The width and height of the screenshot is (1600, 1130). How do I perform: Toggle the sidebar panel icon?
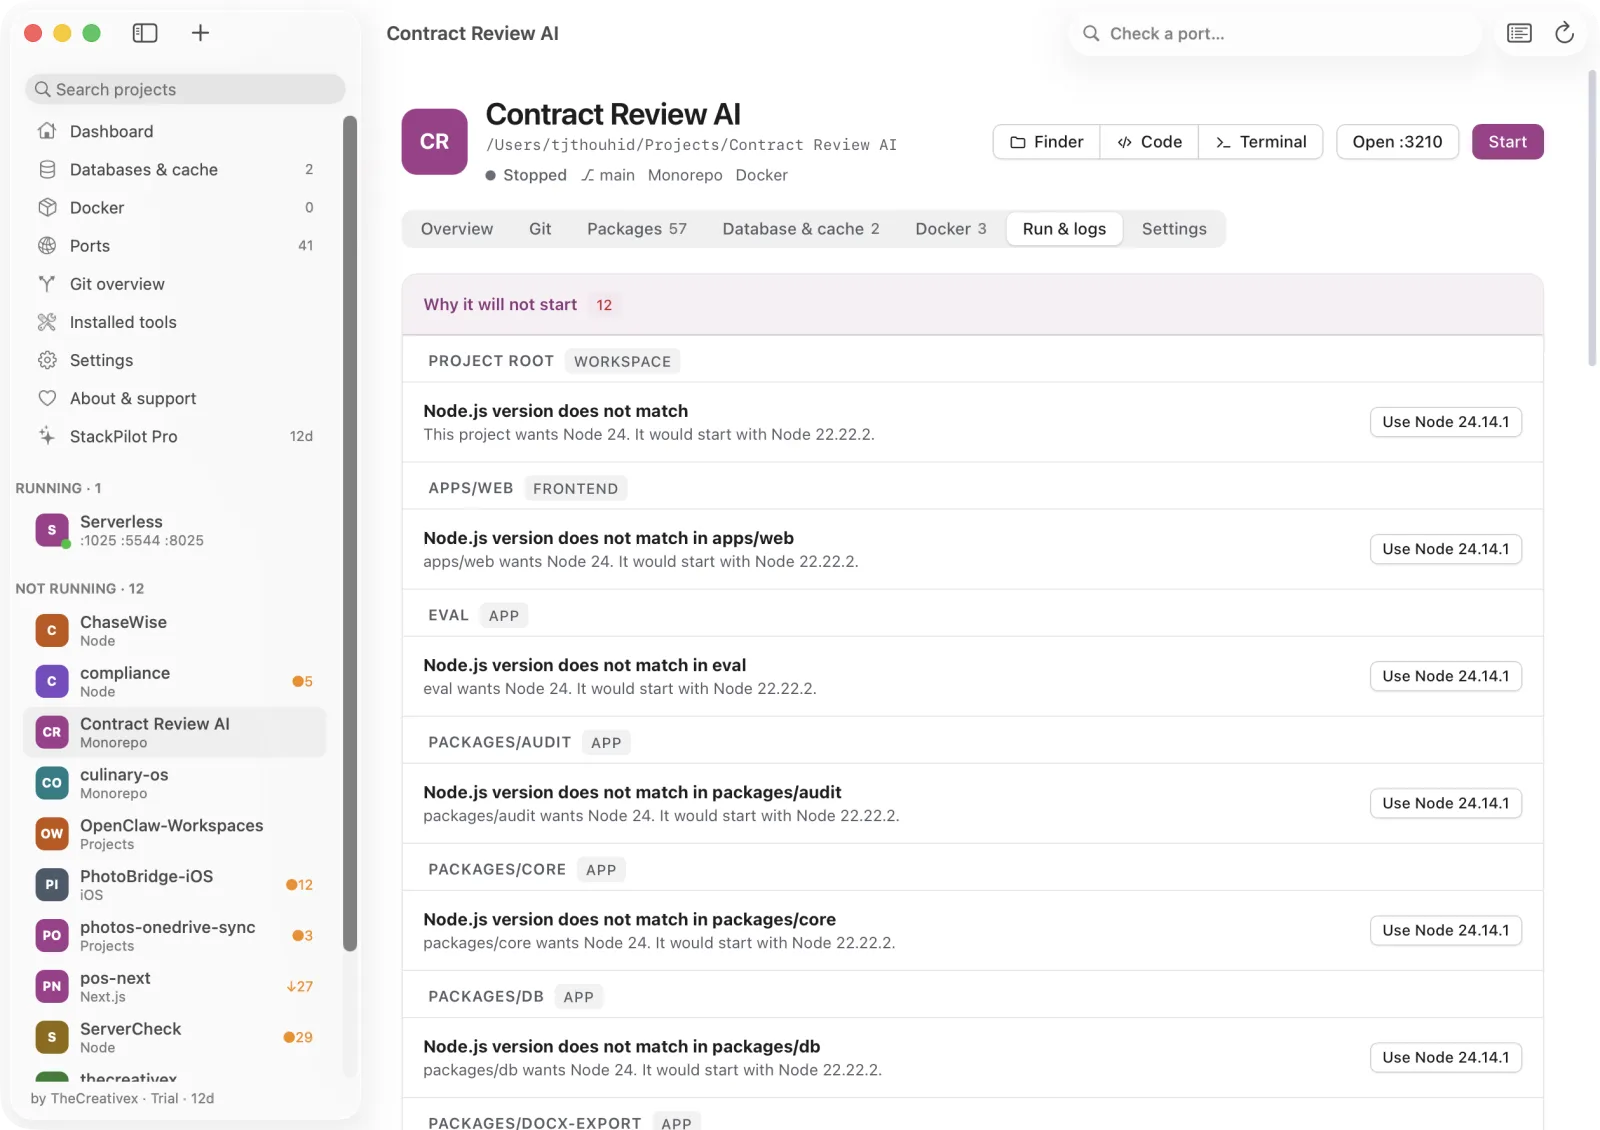145,33
